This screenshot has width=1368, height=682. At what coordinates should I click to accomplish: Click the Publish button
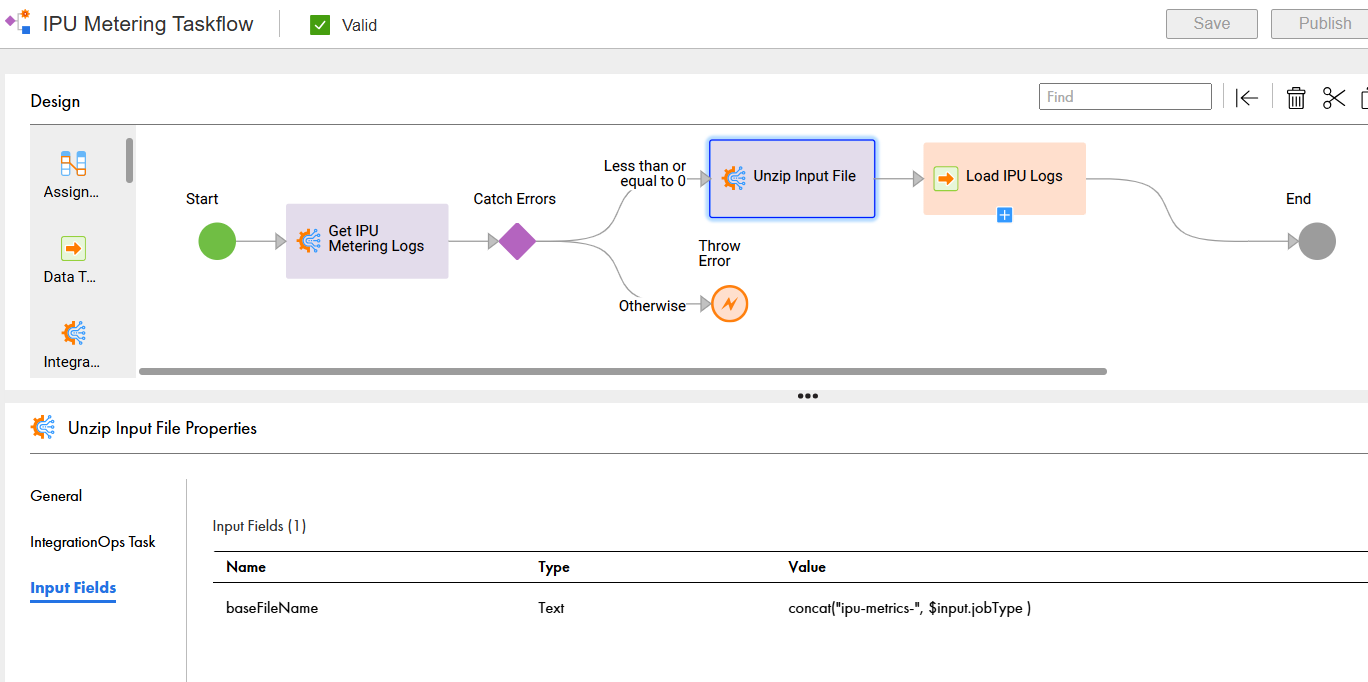point(1319,24)
